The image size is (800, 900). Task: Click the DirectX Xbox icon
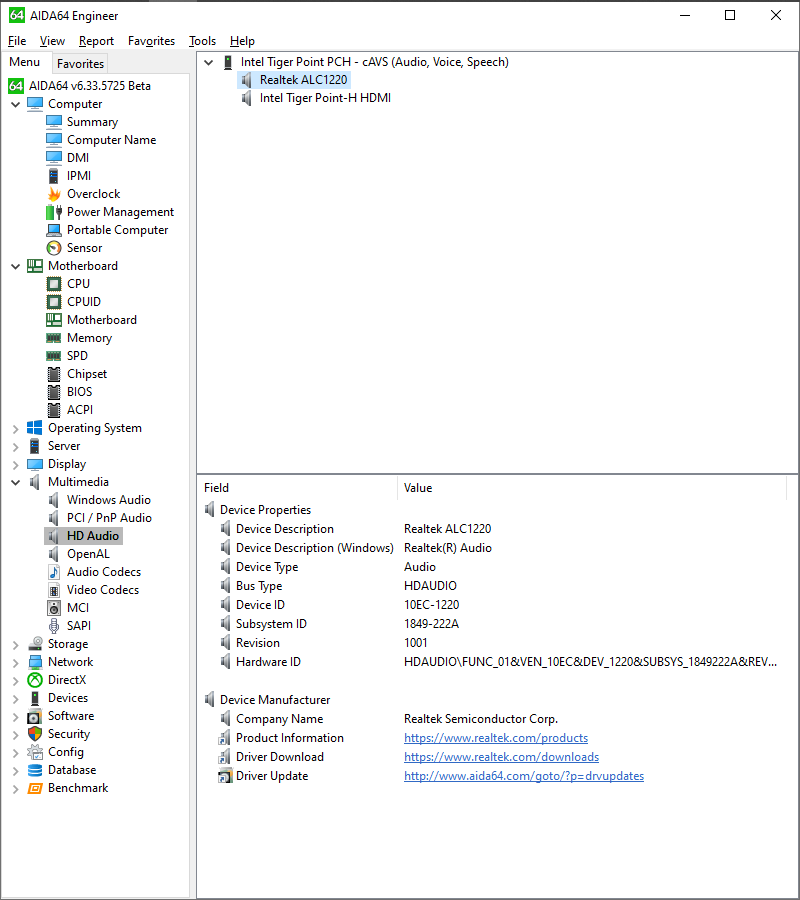35,680
